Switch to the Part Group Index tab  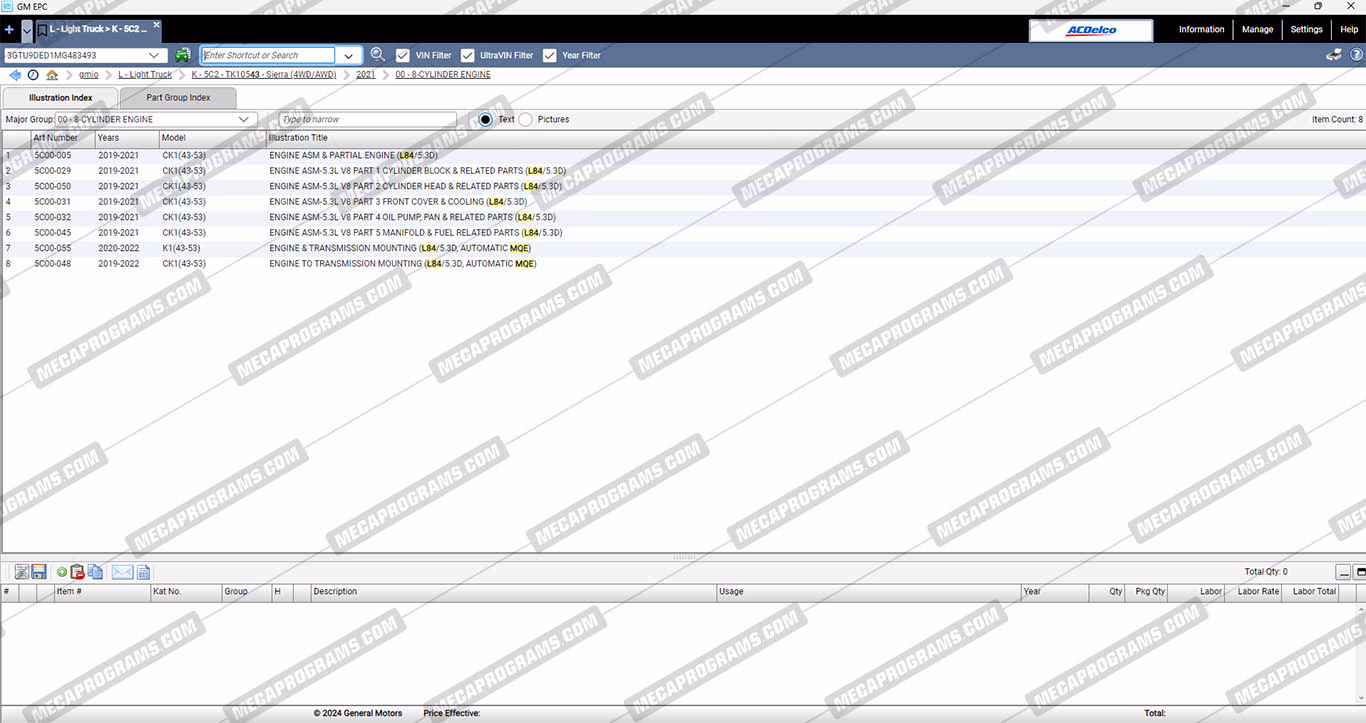178,98
